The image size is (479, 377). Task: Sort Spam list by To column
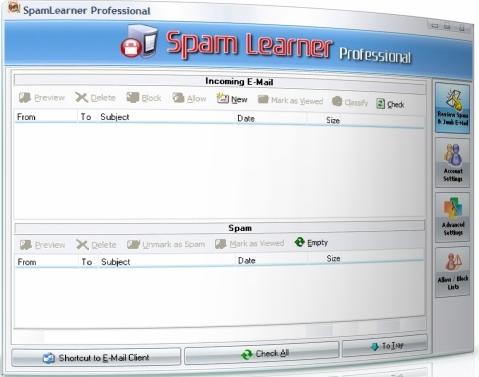point(87,262)
